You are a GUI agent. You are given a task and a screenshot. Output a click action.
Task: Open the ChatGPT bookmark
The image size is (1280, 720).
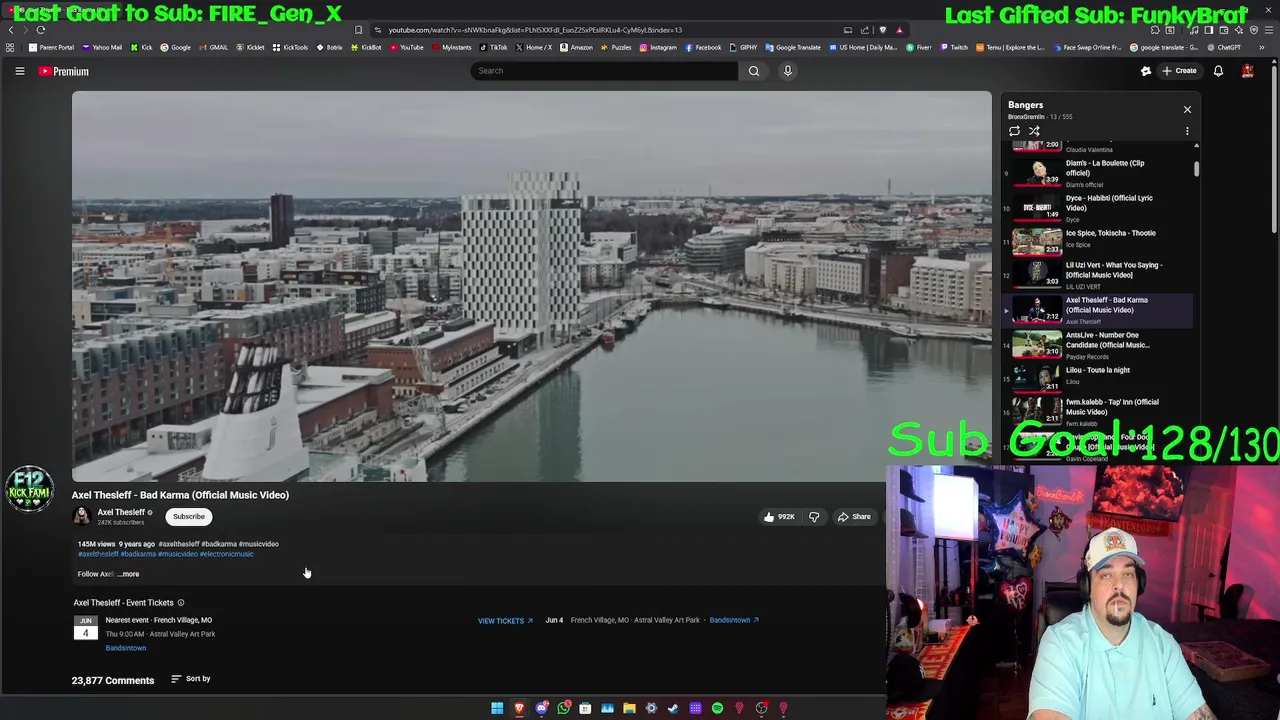tap(1224, 47)
